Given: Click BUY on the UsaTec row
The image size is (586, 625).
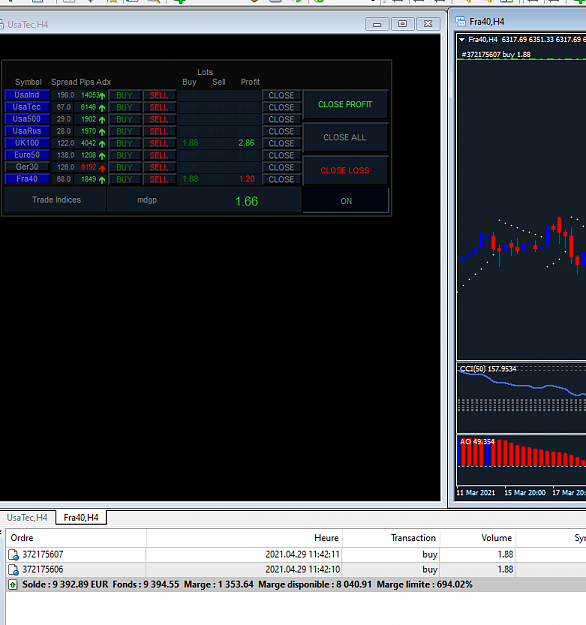Looking at the screenshot, I should pyautogui.click(x=124, y=107).
